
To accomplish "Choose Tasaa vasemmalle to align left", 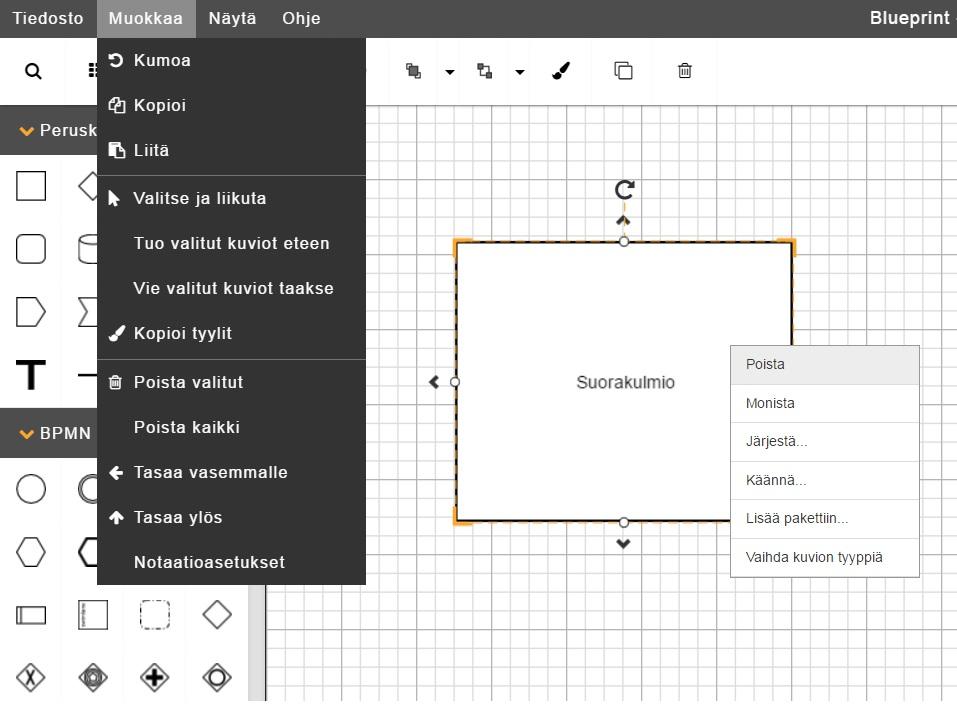I will click(231, 472).
